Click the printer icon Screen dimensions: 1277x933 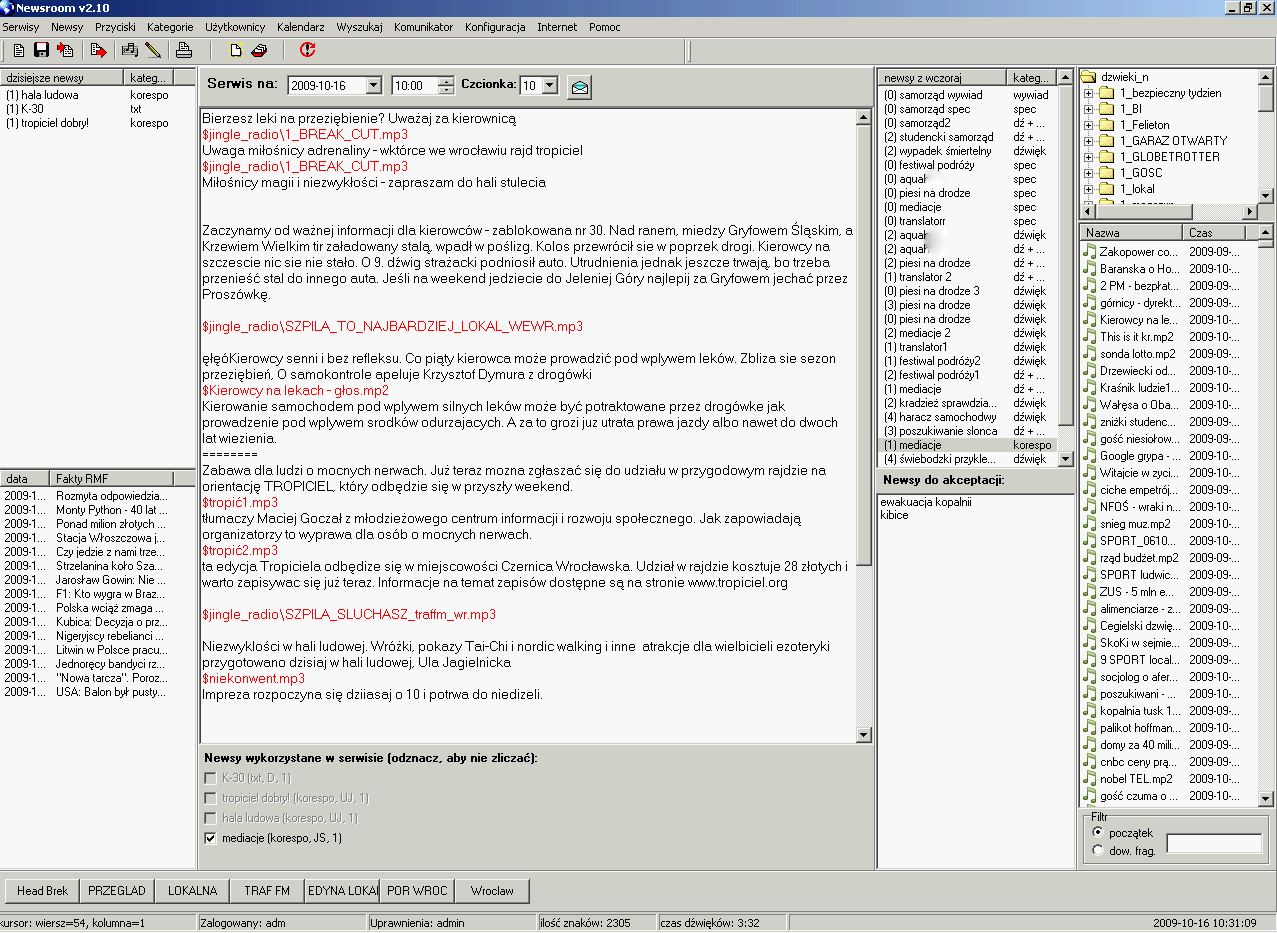pyautogui.click(x=184, y=50)
